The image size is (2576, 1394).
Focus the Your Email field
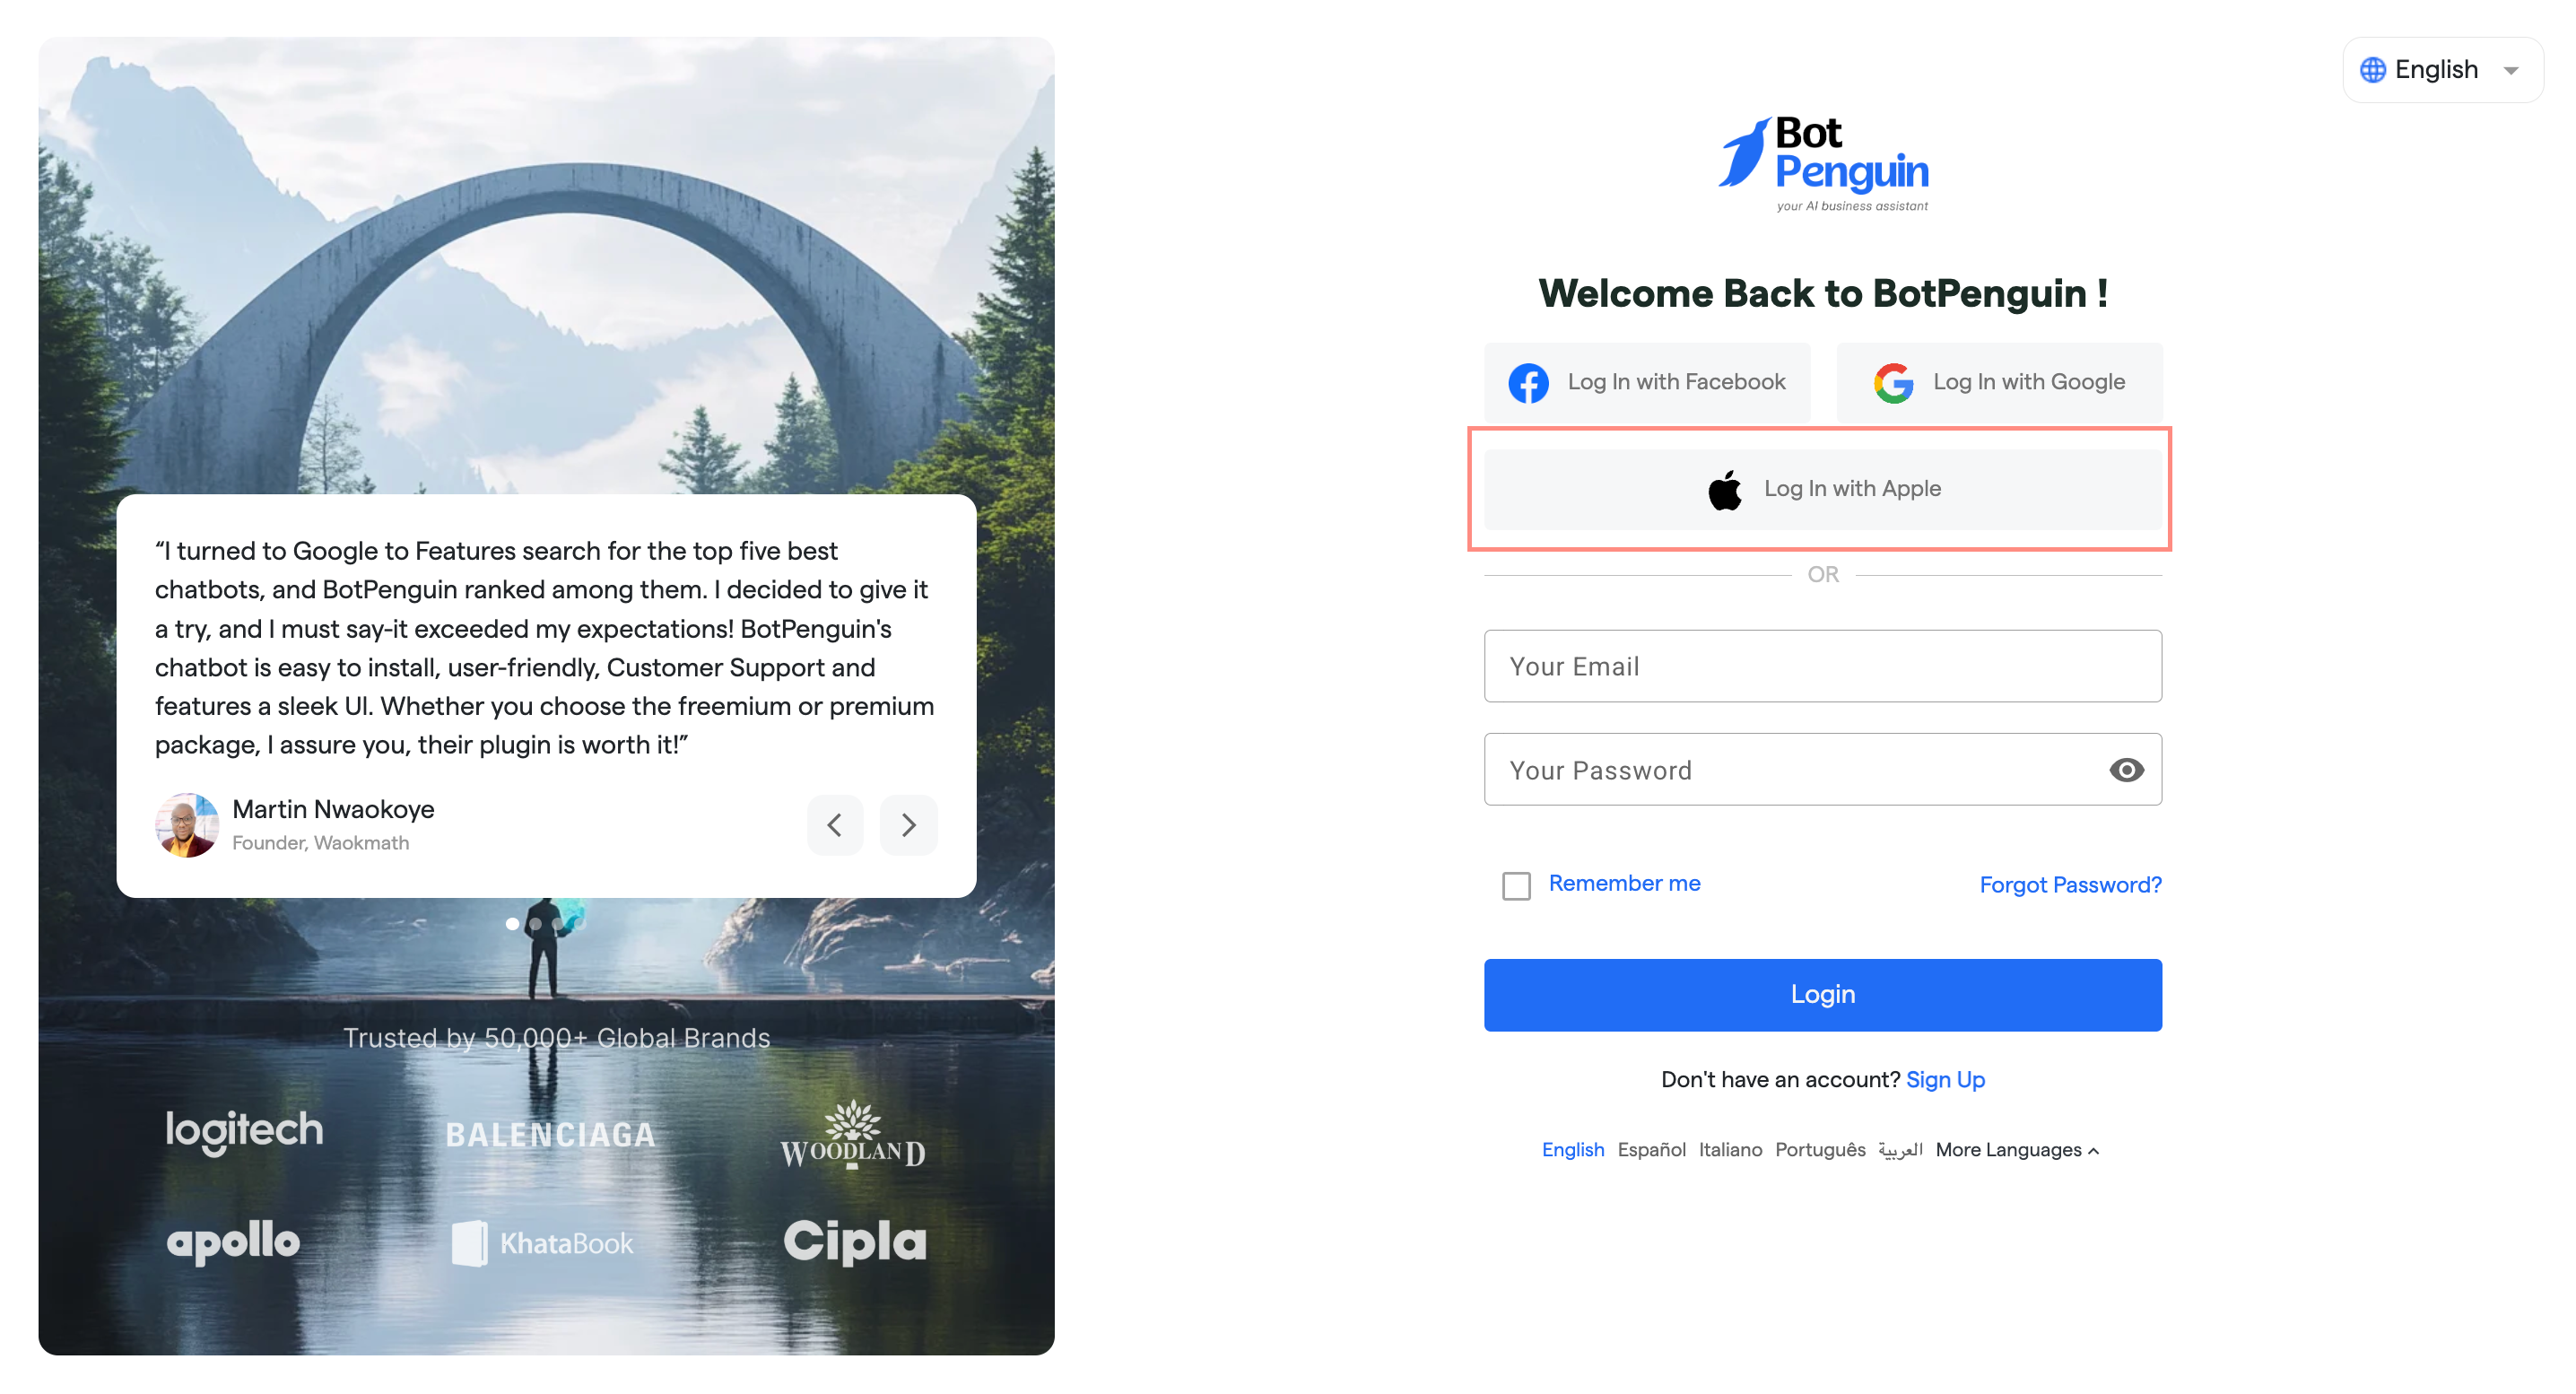click(1822, 666)
